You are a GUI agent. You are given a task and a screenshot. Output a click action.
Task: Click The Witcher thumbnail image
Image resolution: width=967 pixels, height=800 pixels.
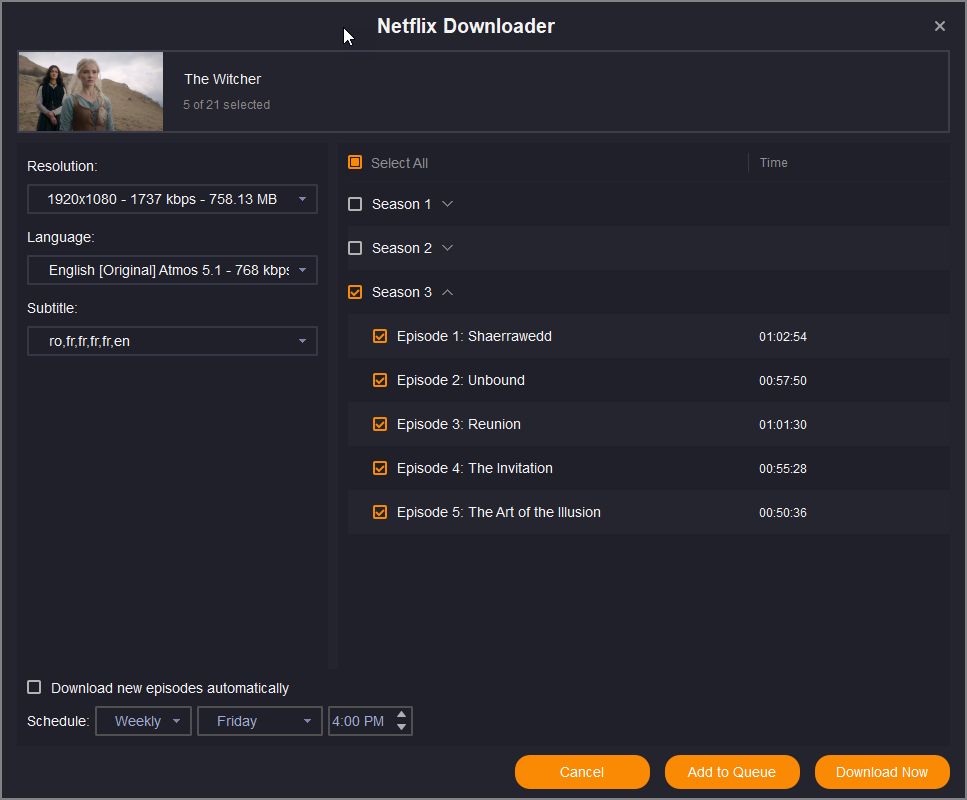tap(91, 92)
